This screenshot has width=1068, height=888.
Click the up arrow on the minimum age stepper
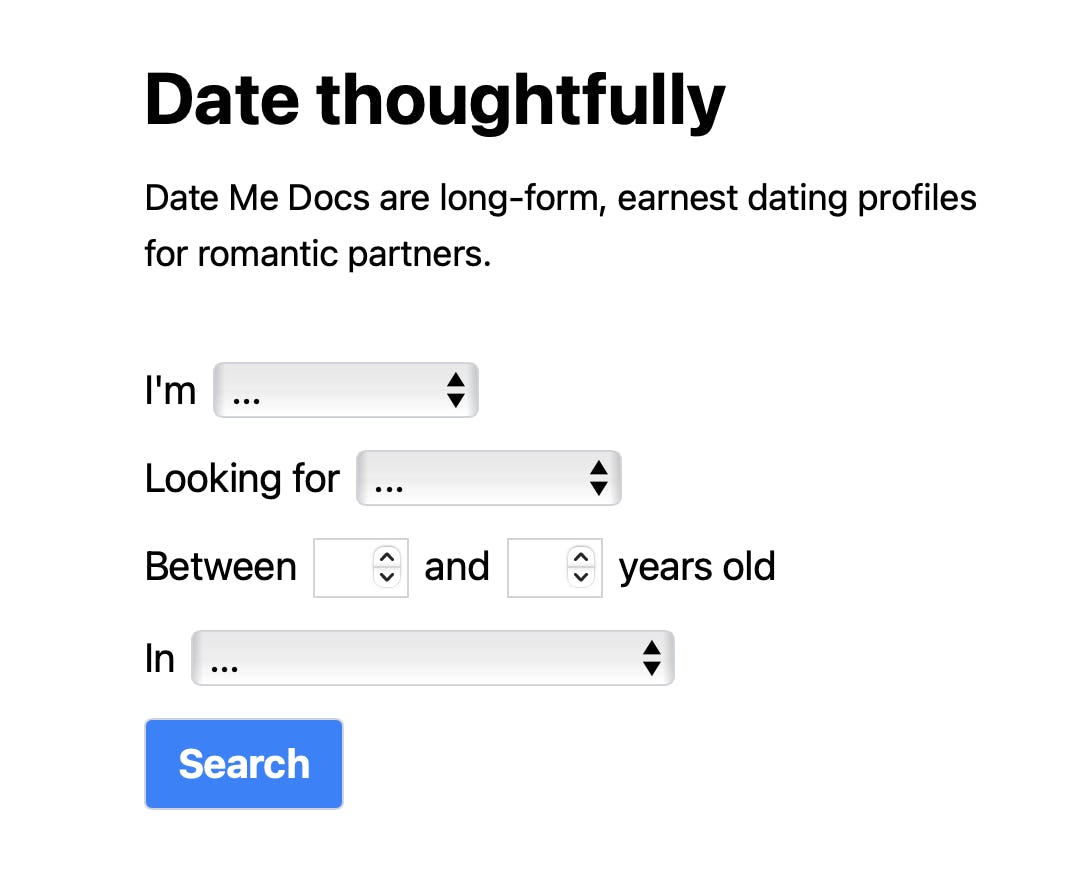388,557
